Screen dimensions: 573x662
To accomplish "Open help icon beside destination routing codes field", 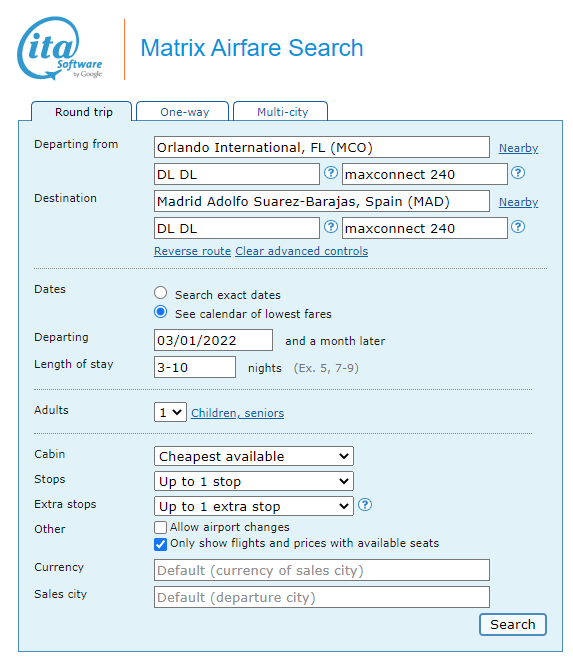I will pos(331,227).
